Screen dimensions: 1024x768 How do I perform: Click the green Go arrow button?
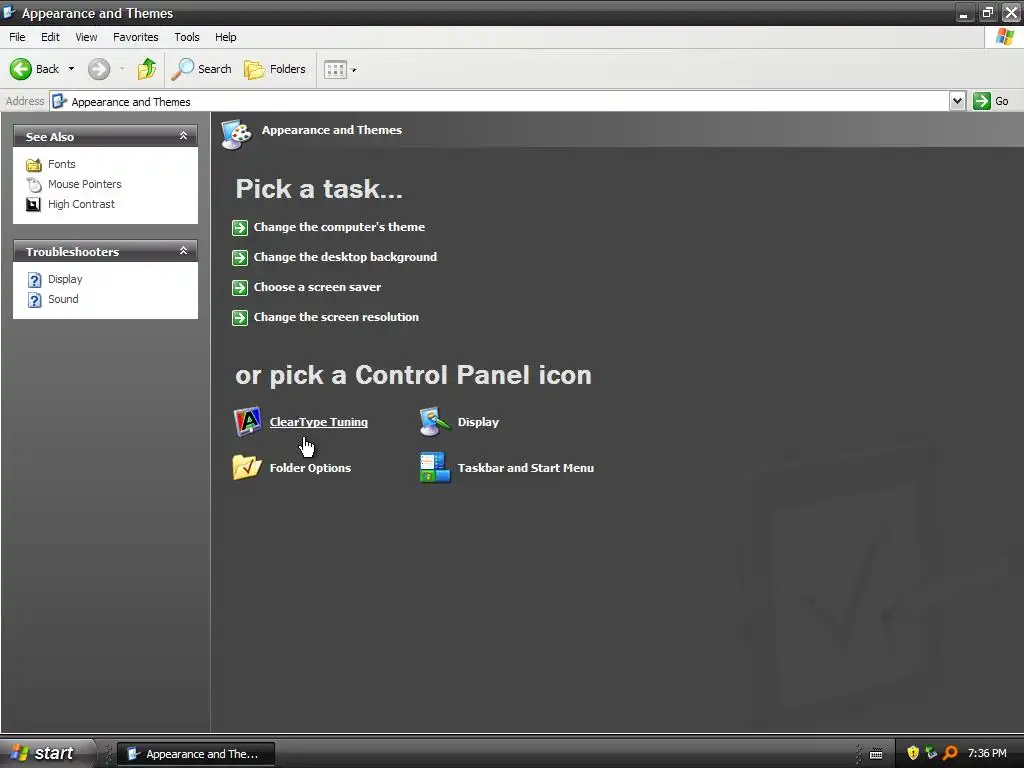(982, 101)
